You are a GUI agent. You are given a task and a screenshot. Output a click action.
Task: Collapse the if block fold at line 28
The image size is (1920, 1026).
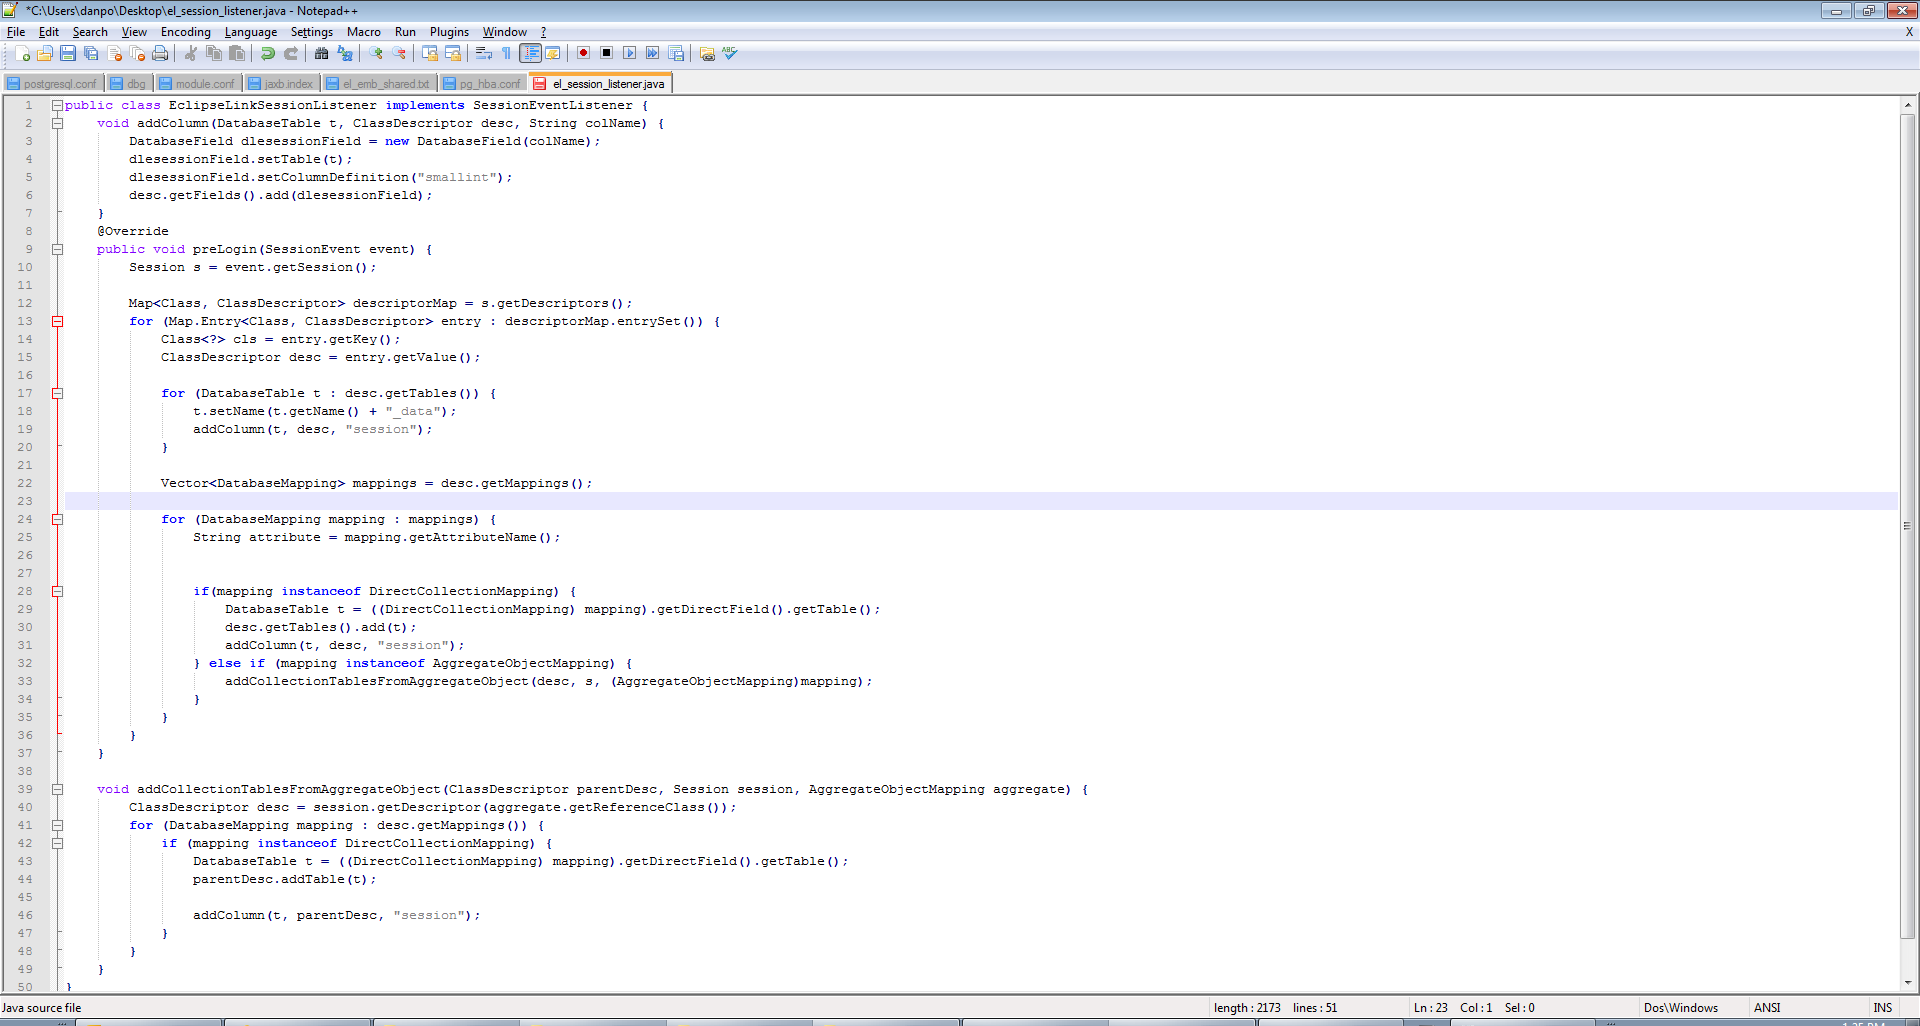[57, 591]
